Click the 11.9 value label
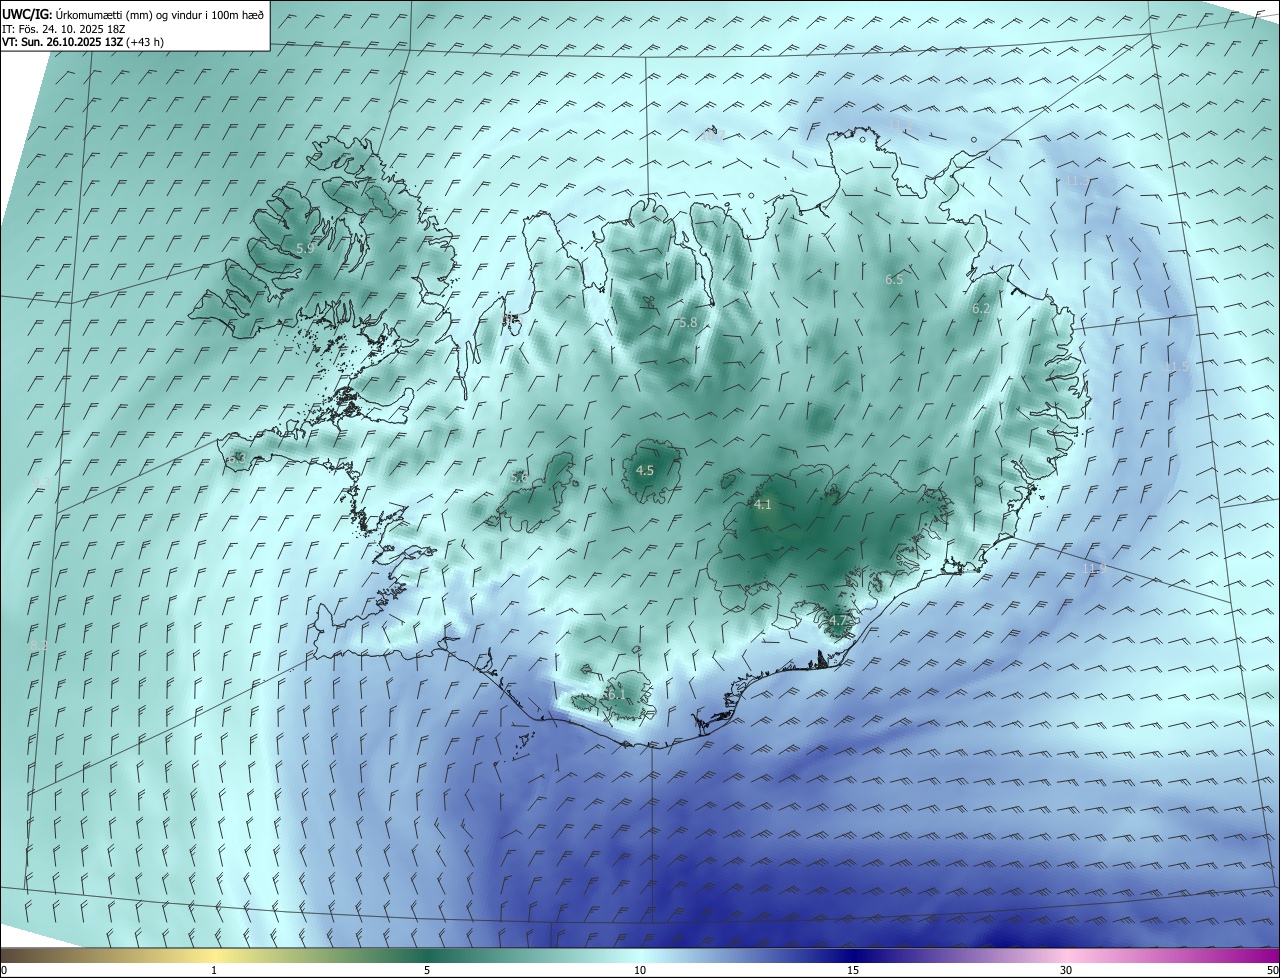 [1094, 568]
